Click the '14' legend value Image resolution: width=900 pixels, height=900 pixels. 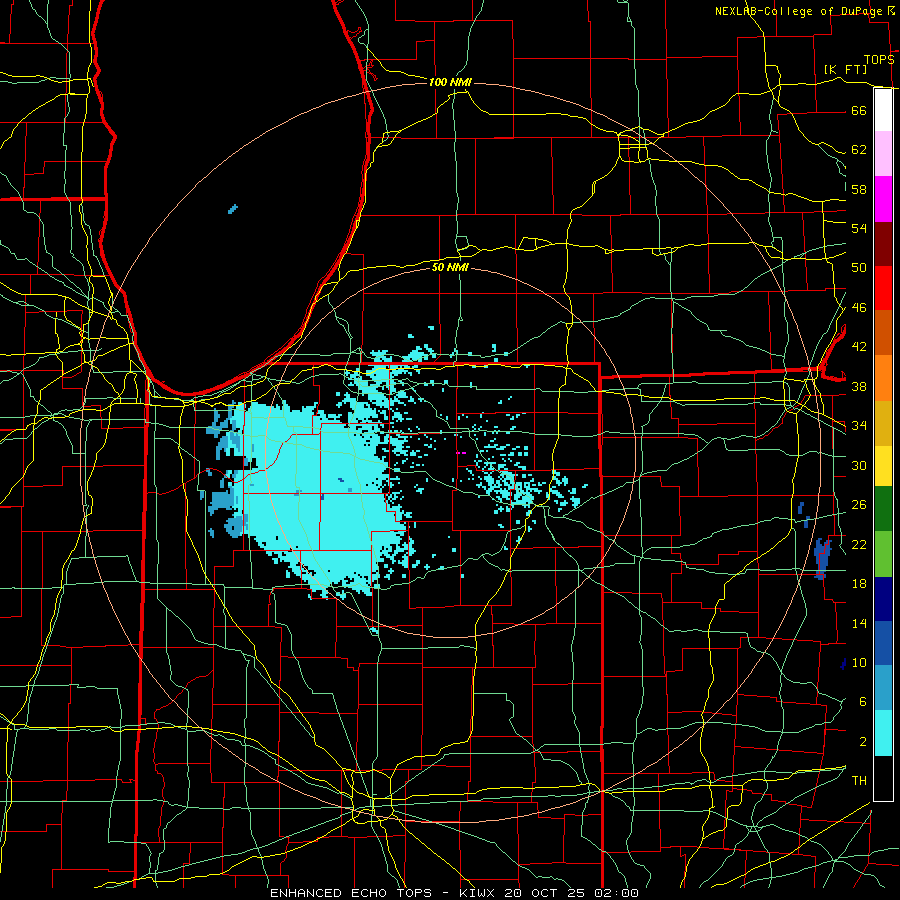tap(859, 623)
